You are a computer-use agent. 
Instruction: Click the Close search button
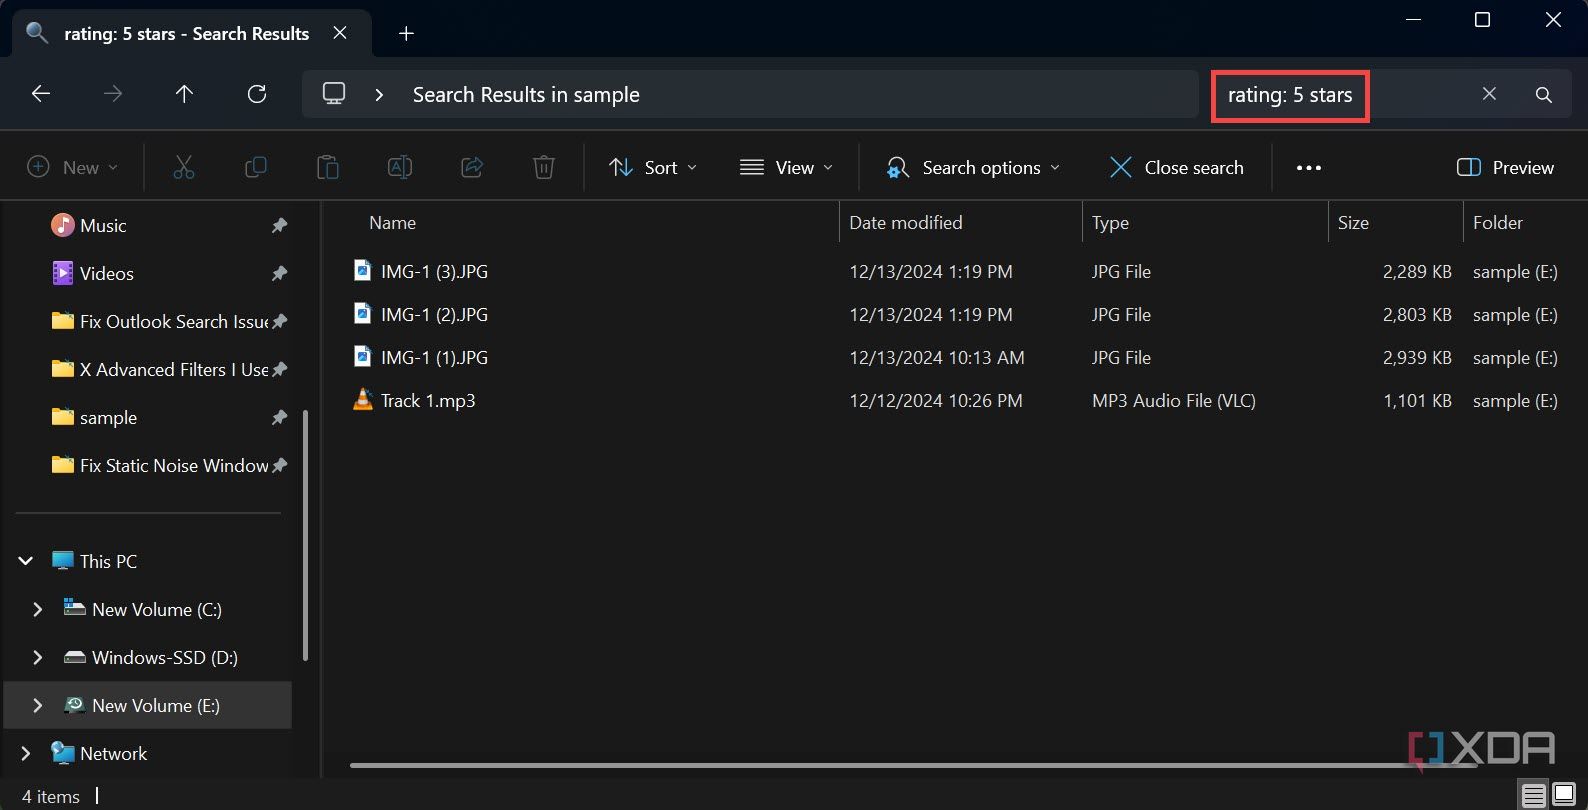(x=1177, y=168)
